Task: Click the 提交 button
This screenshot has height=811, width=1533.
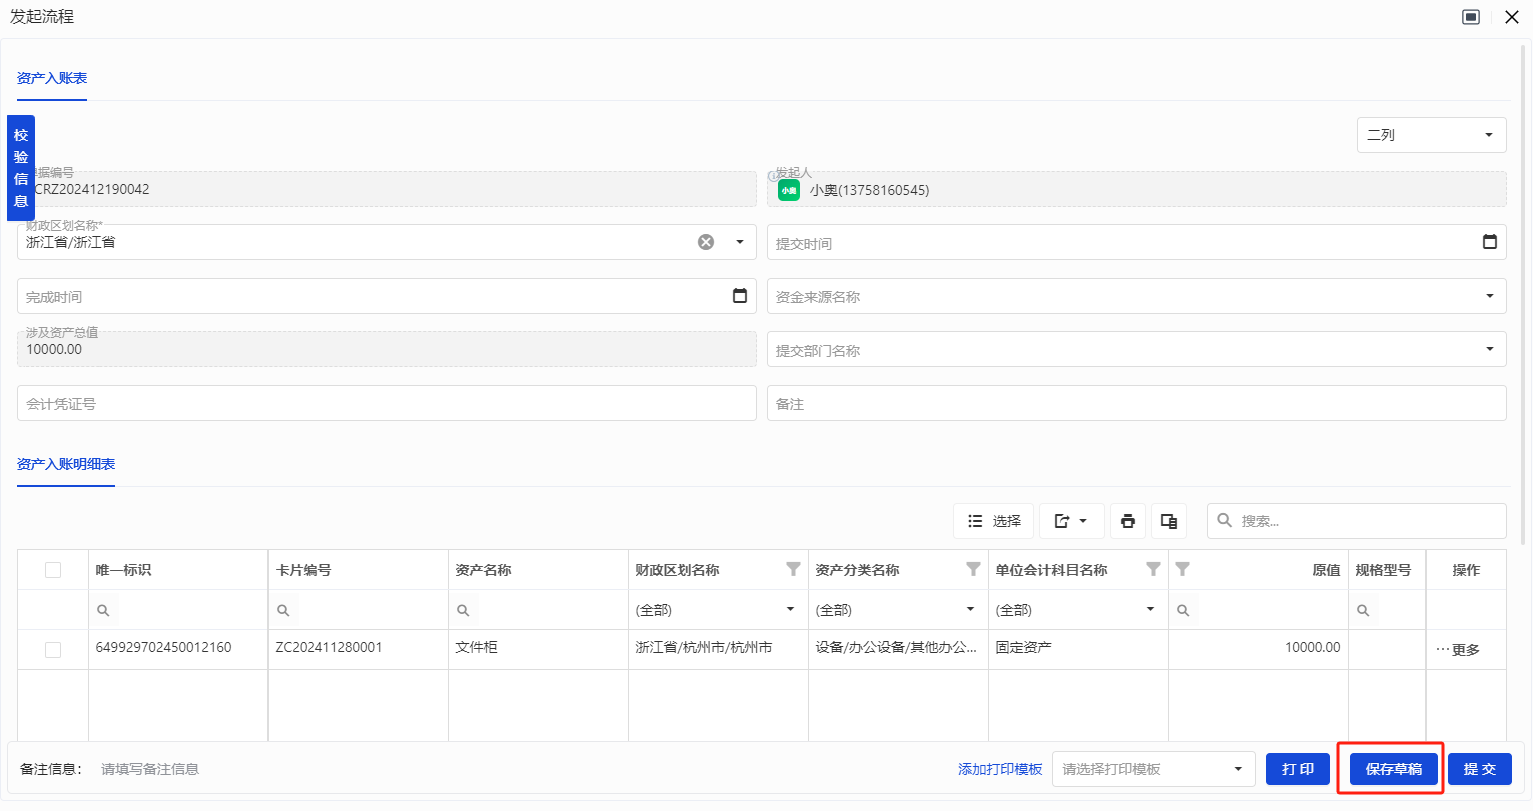Action: [1479, 769]
